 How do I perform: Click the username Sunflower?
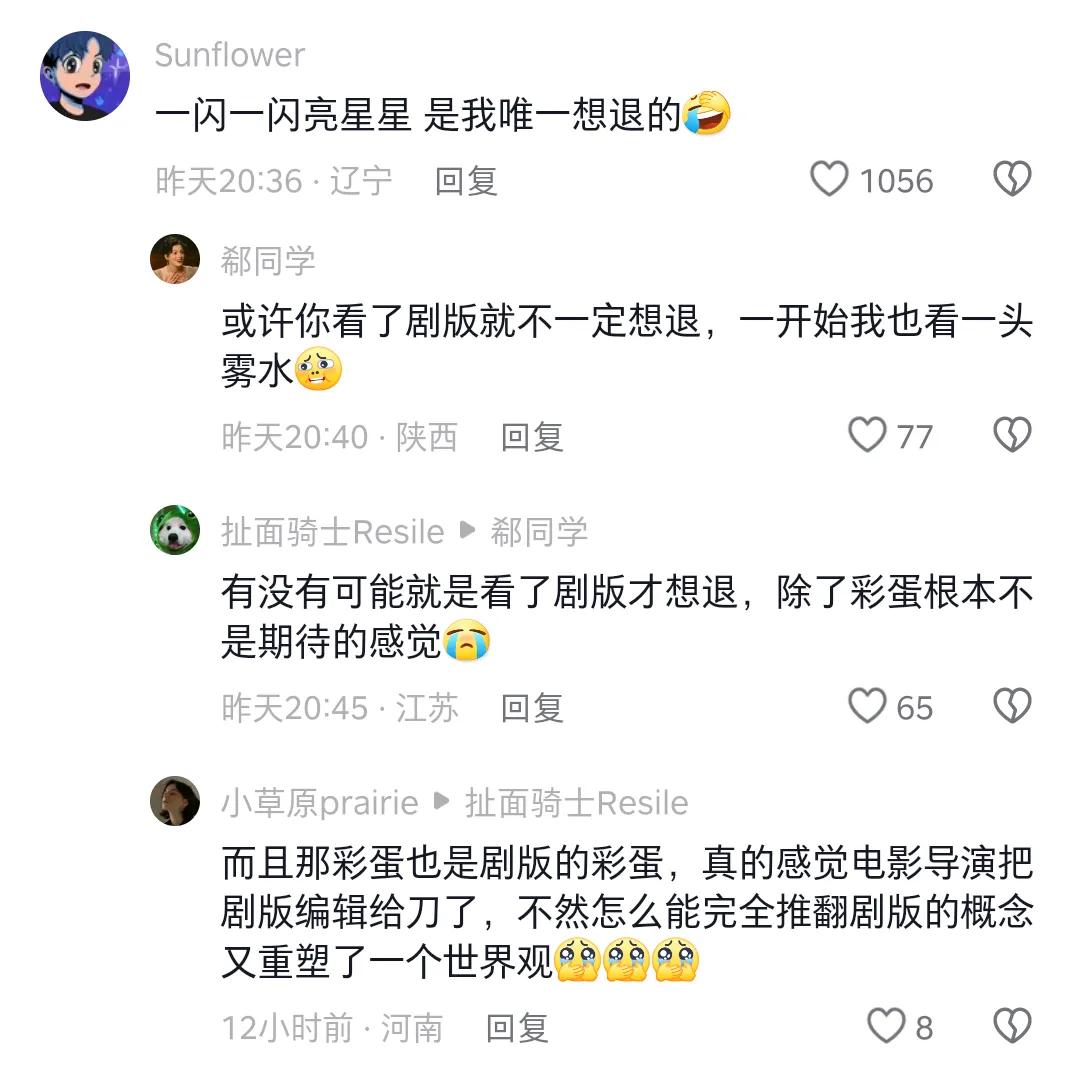coord(229,56)
